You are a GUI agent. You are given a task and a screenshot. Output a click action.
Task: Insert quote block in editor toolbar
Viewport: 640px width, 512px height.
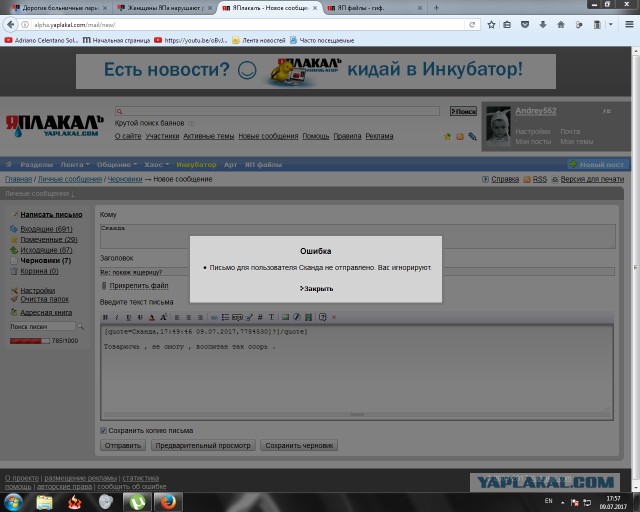[x=237, y=317]
